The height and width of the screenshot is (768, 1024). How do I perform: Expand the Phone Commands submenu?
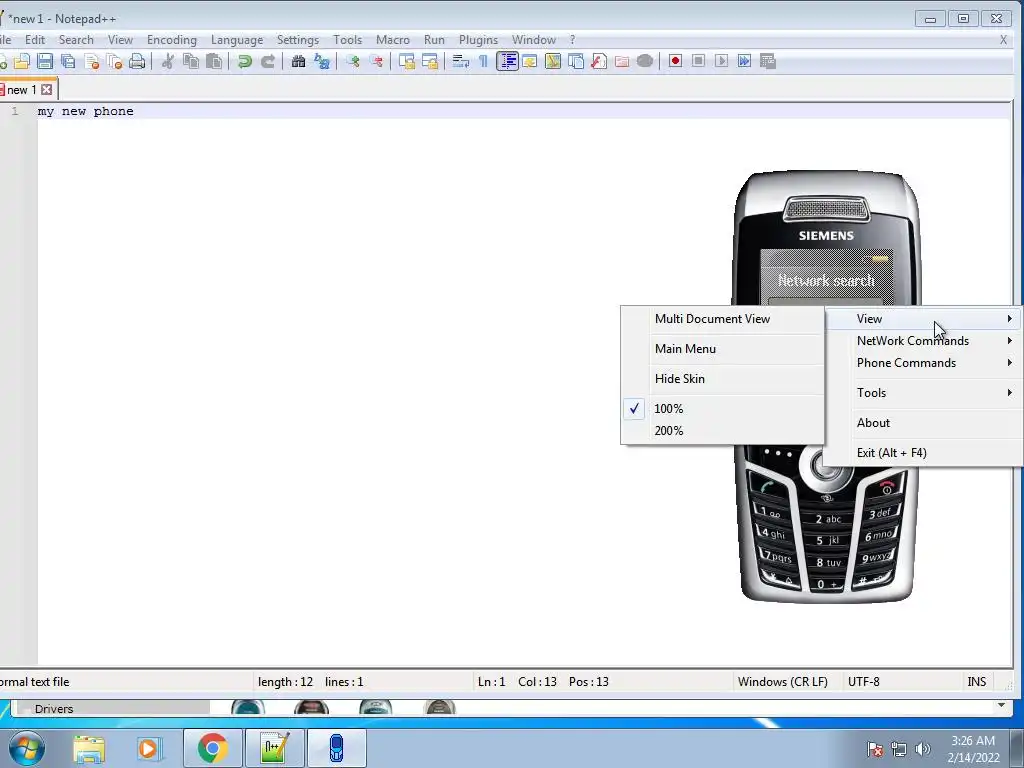[923, 363]
